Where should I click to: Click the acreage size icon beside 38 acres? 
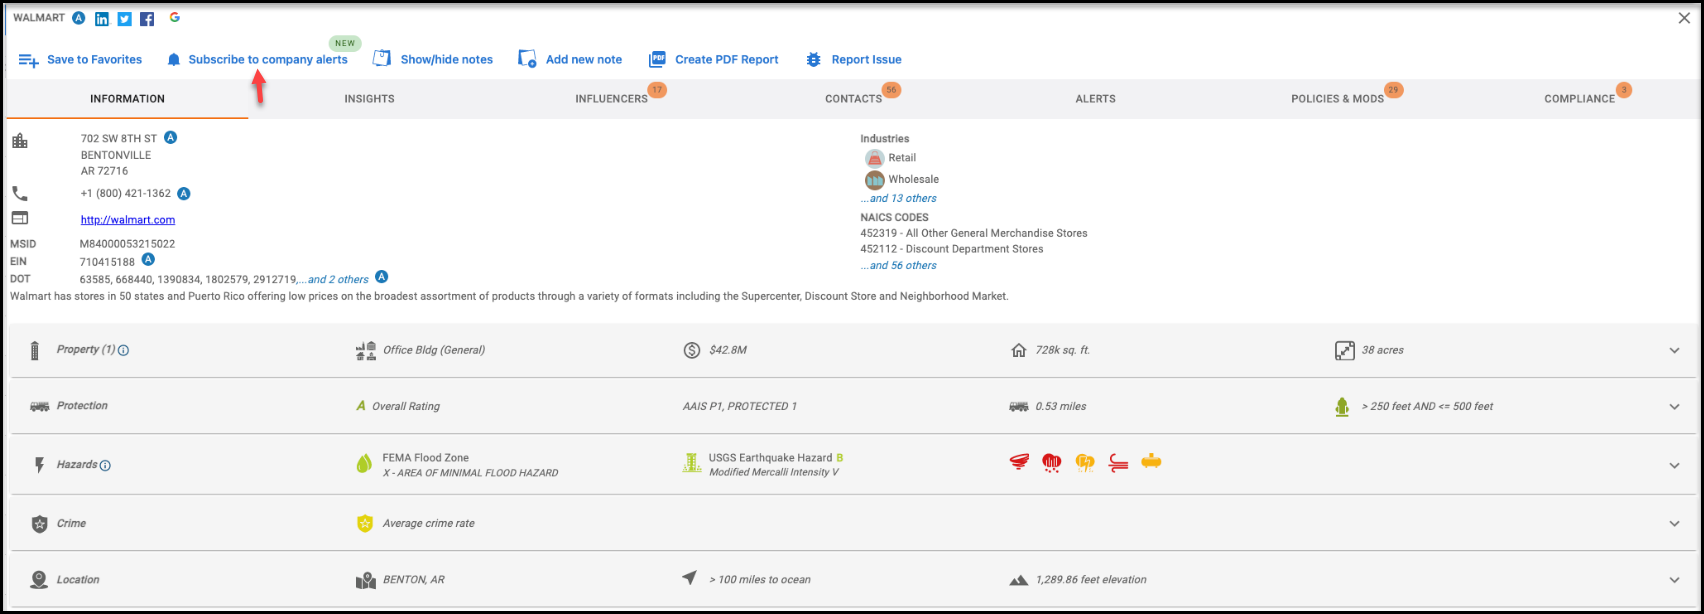click(1344, 350)
